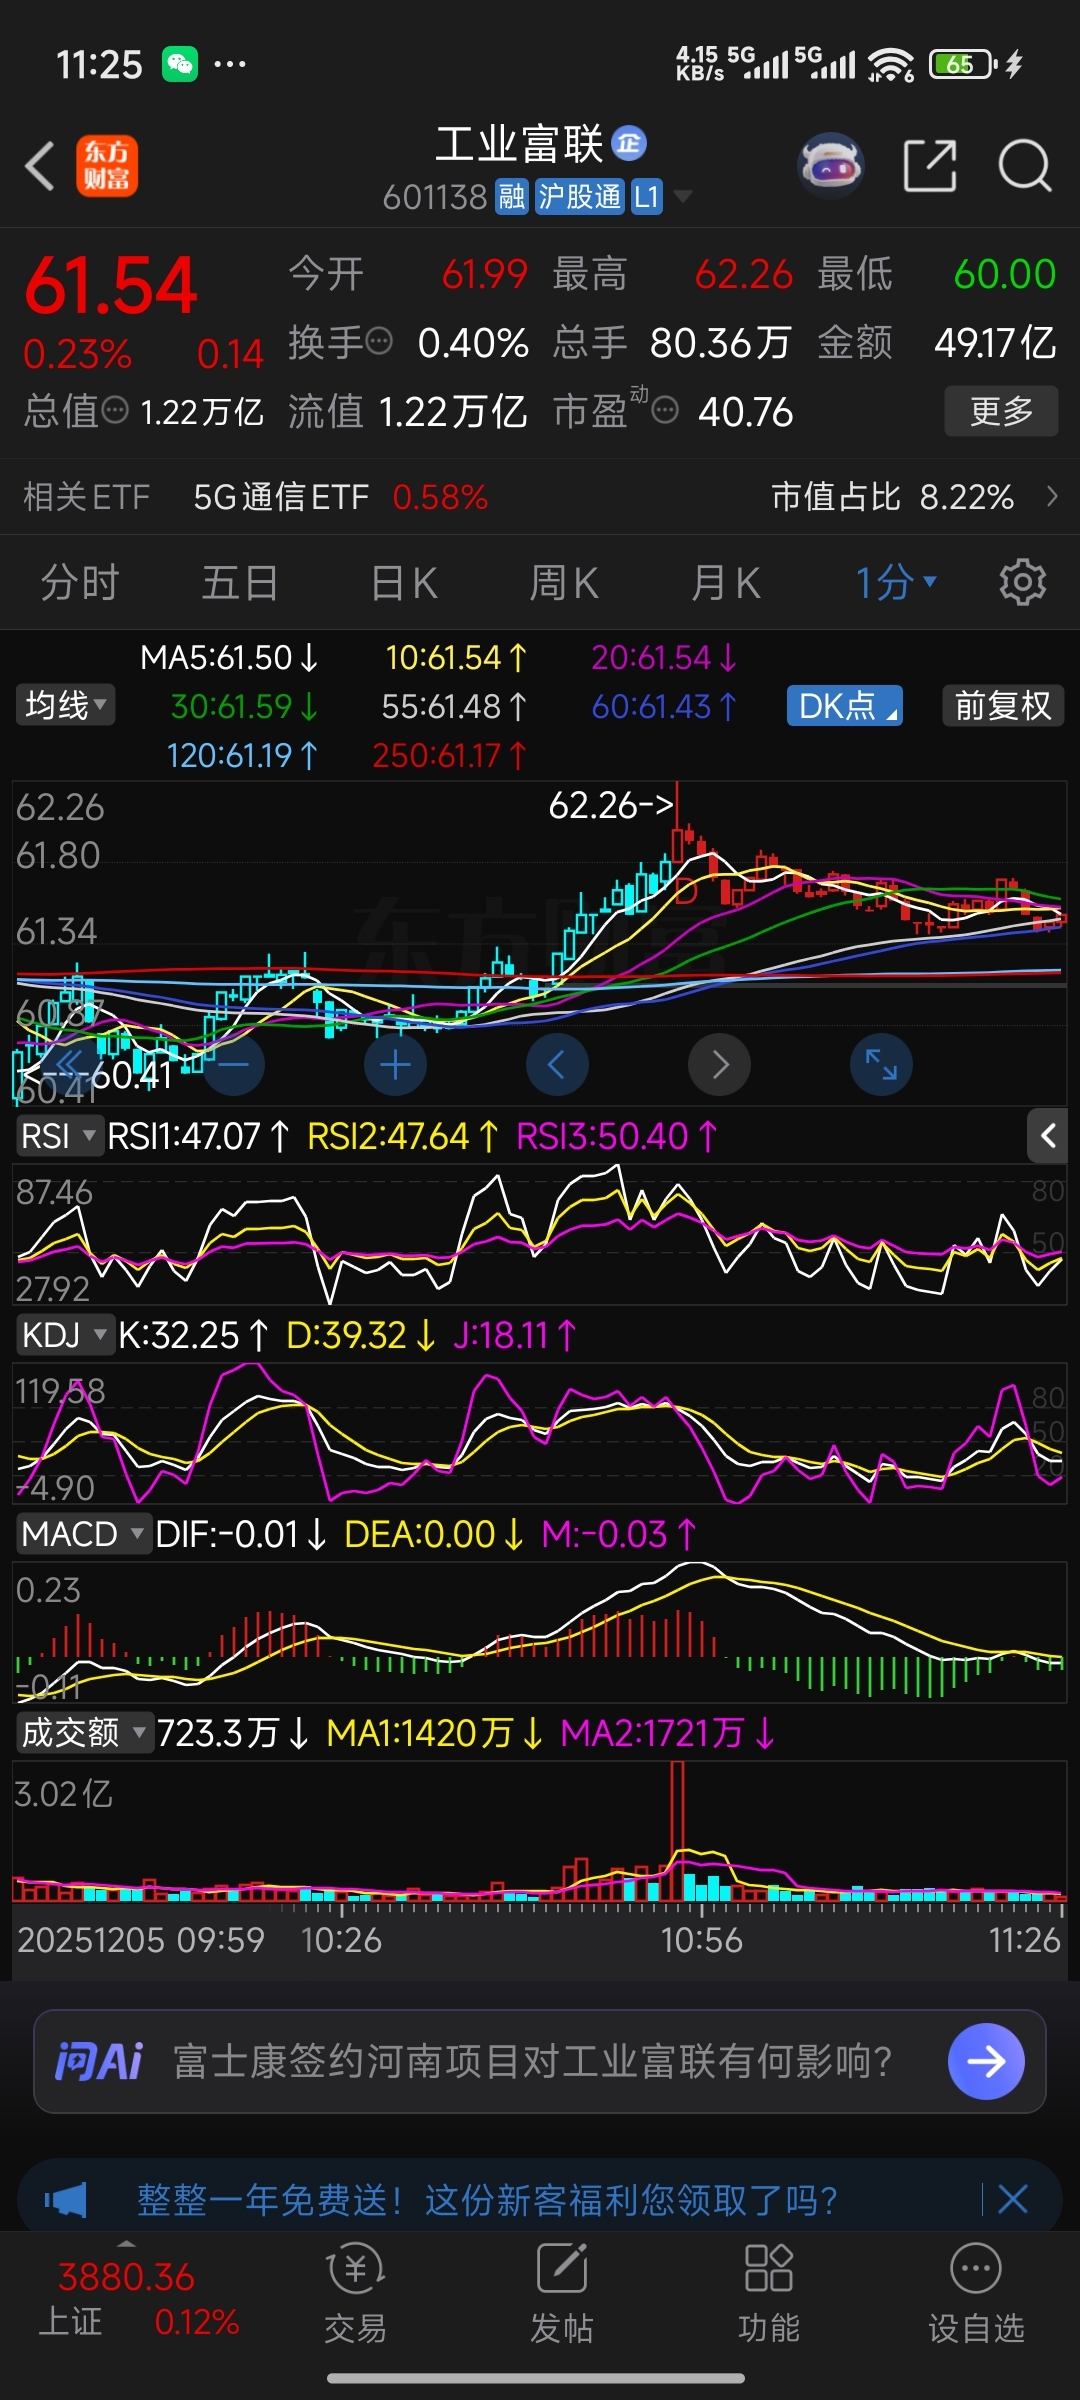The image size is (1080, 2400).
Task: Move chart left with left chevron
Action: coord(557,1065)
